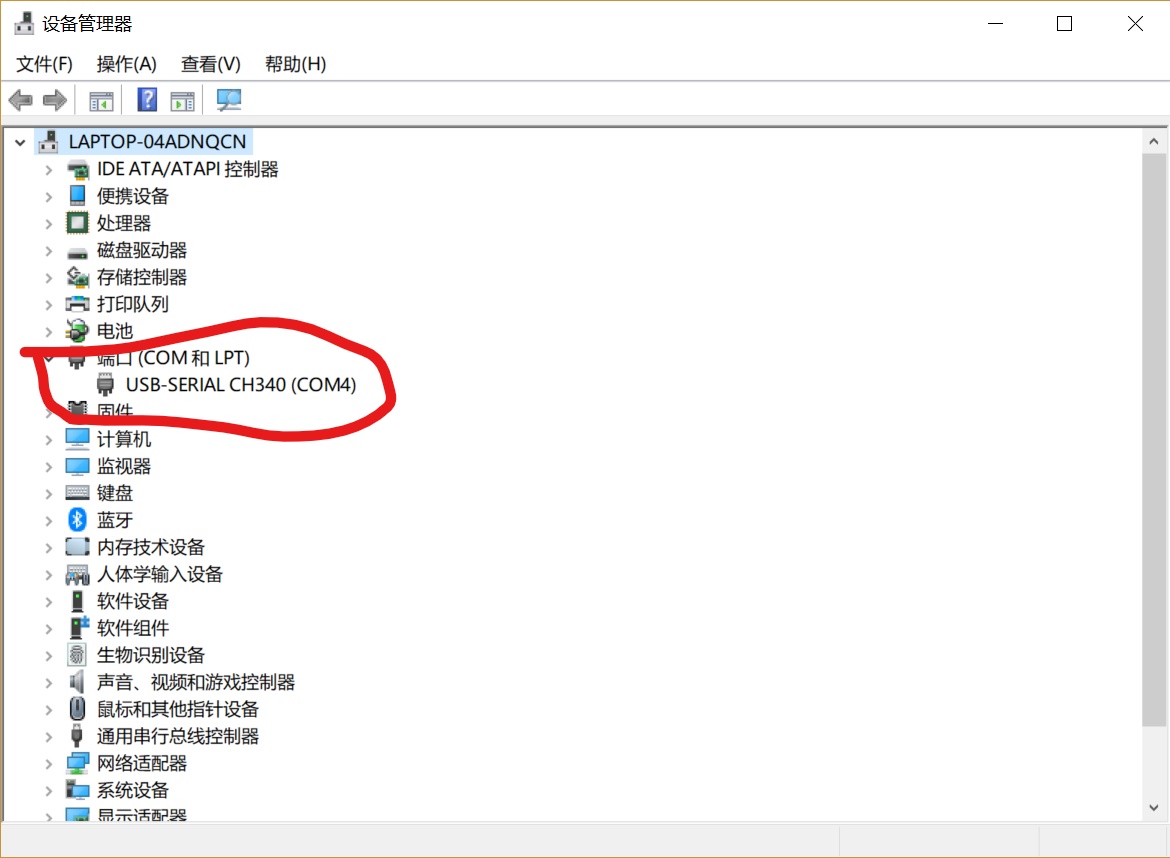Click the scan for hardware changes icon
Image resolution: width=1170 pixels, height=858 pixels.
tap(228, 99)
